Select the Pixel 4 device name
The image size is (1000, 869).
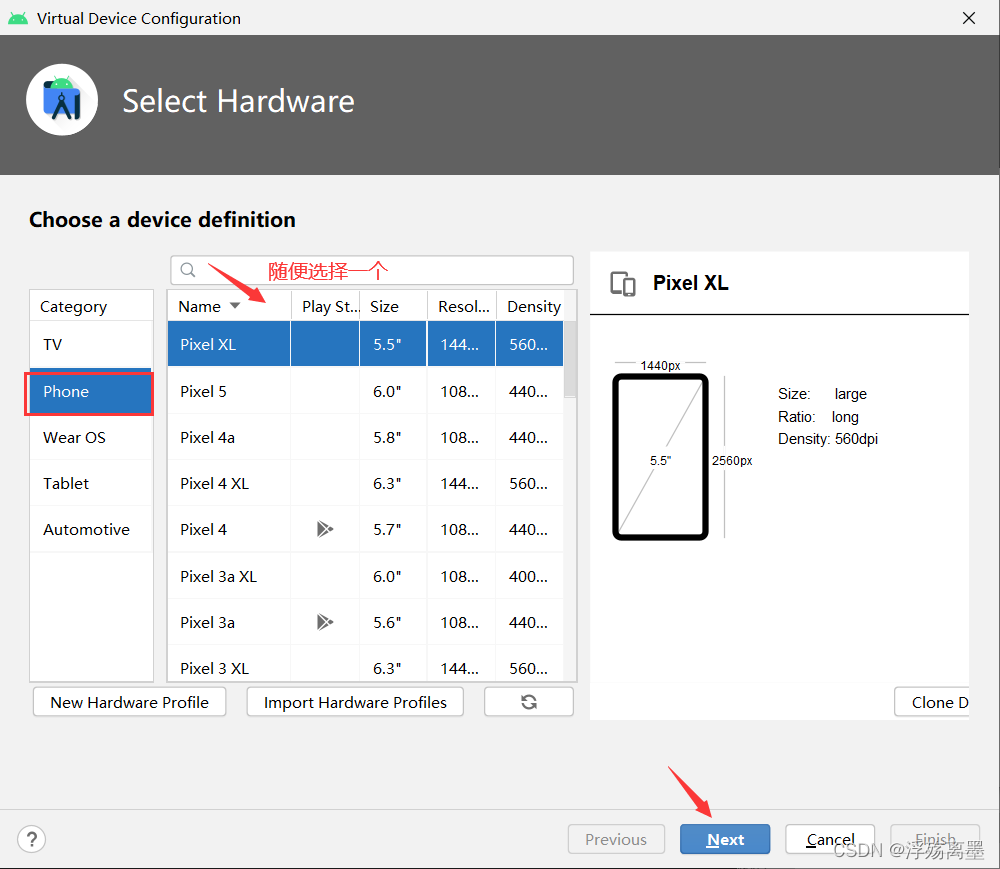[x=203, y=529]
